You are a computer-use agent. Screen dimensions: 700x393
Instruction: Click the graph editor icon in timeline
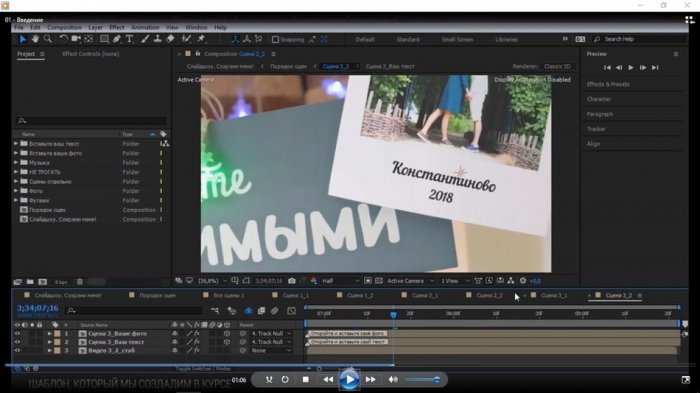pyautogui.click(x=292, y=310)
